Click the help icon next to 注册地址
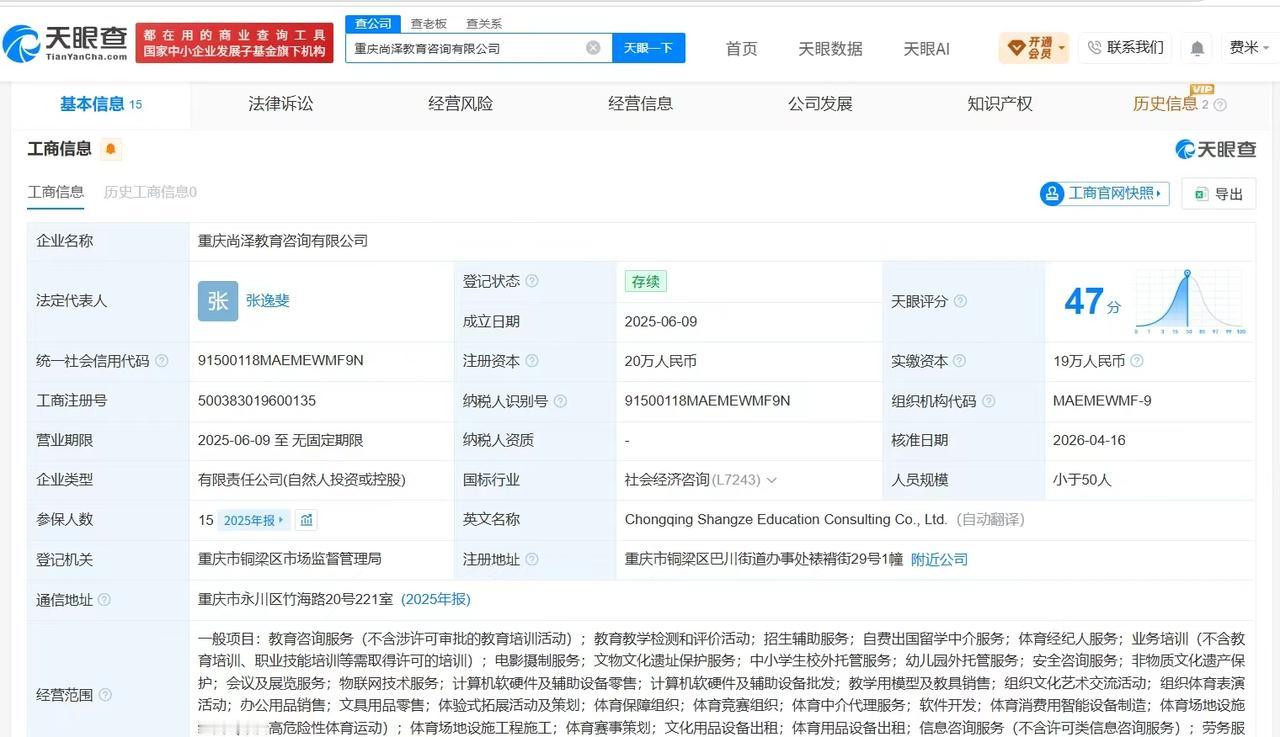 click(532, 560)
